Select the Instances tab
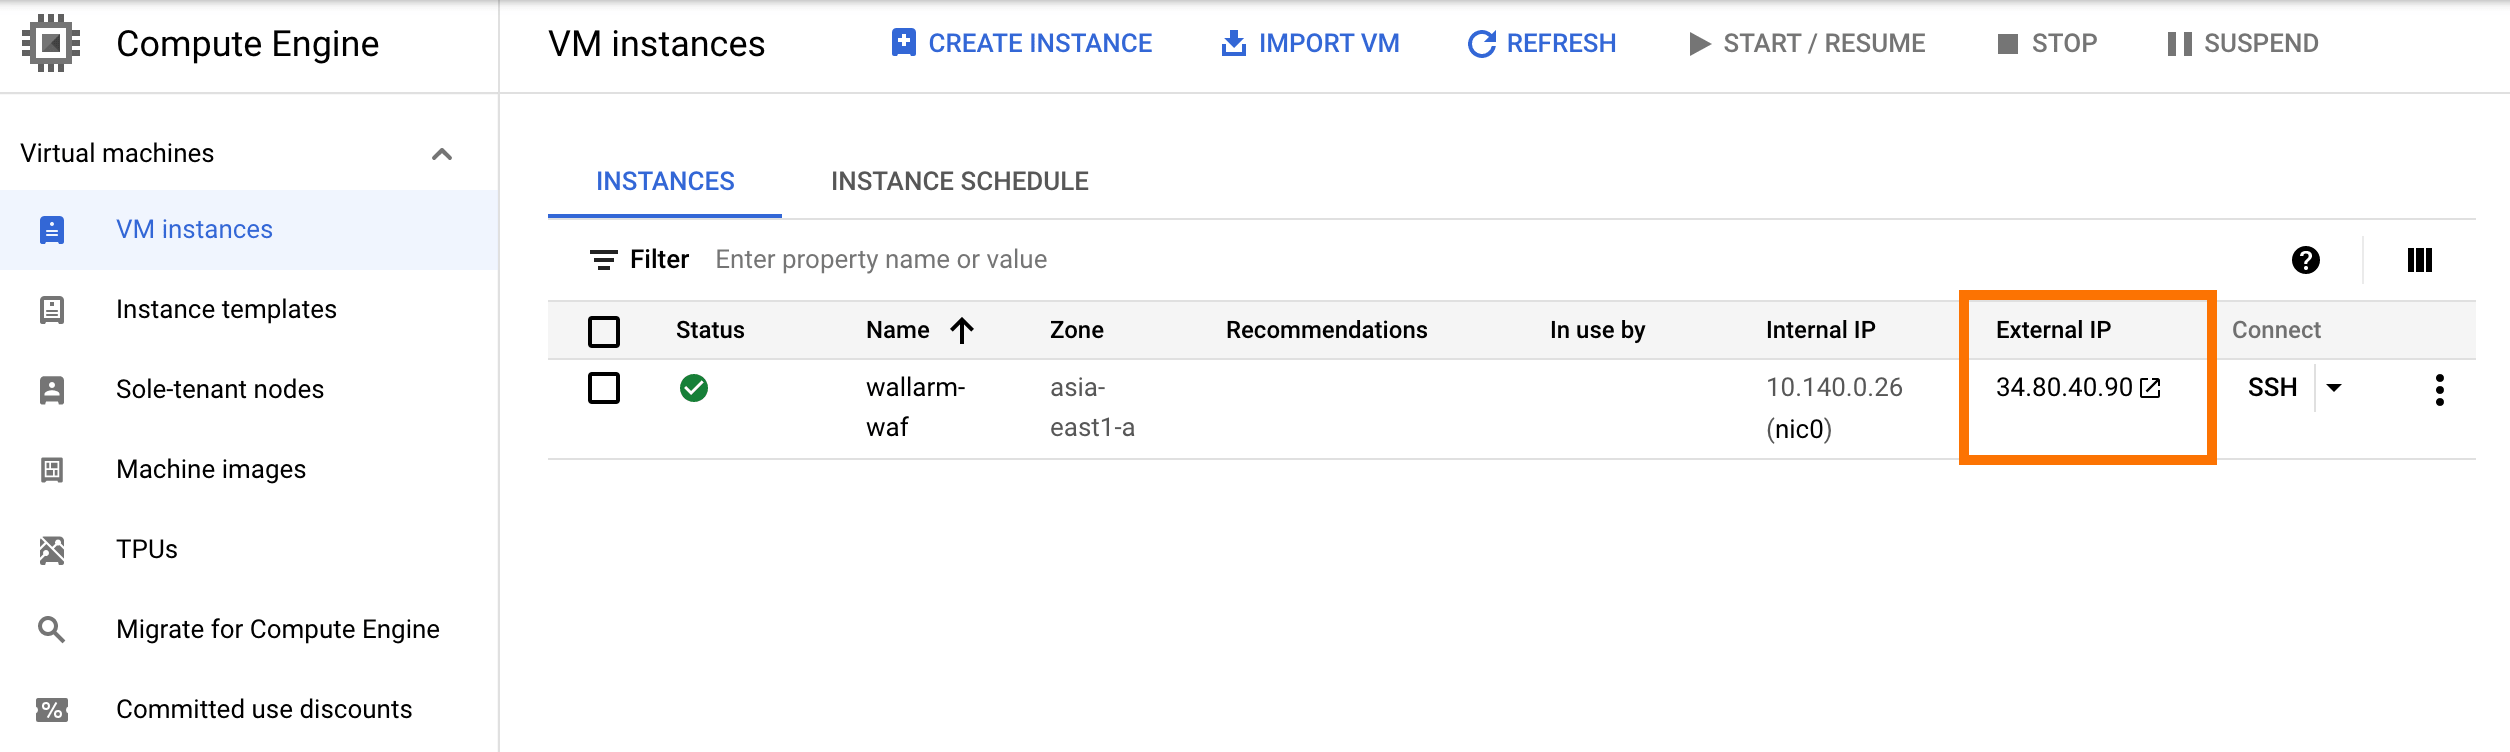This screenshot has width=2510, height=752. [665, 181]
